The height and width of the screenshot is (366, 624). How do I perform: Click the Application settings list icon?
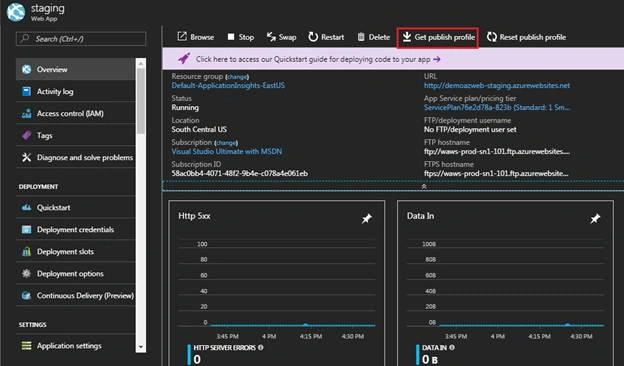(26, 346)
